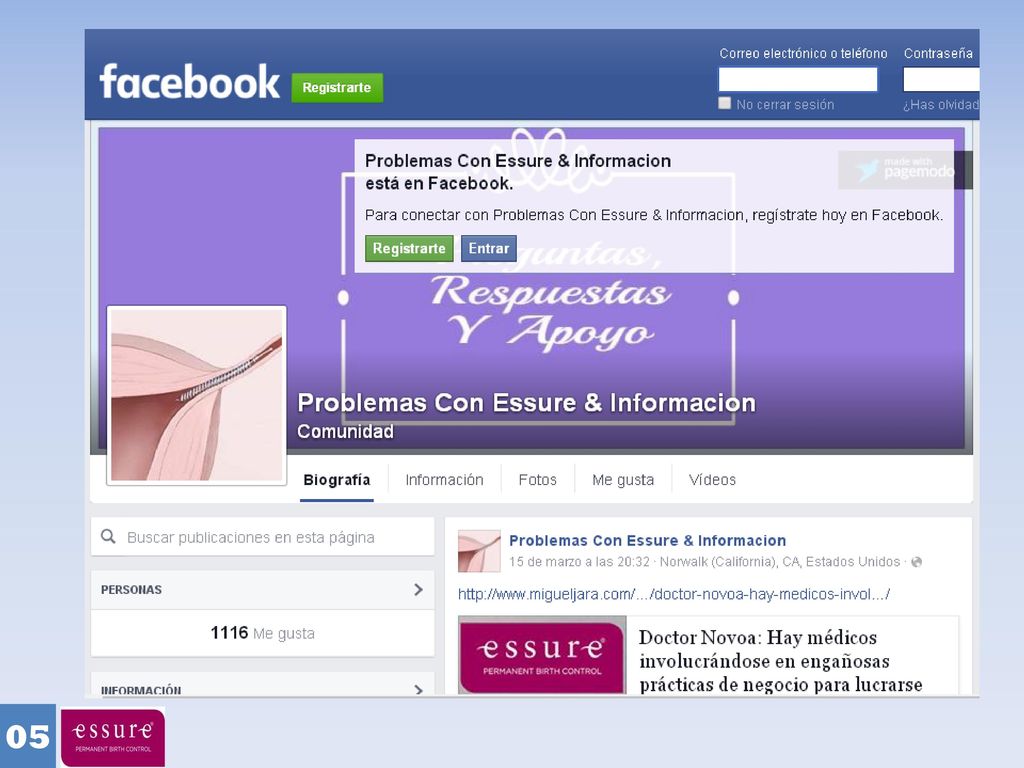The height and width of the screenshot is (768, 1024).
Task: Click the search magnifier icon
Action: click(x=108, y=537)
